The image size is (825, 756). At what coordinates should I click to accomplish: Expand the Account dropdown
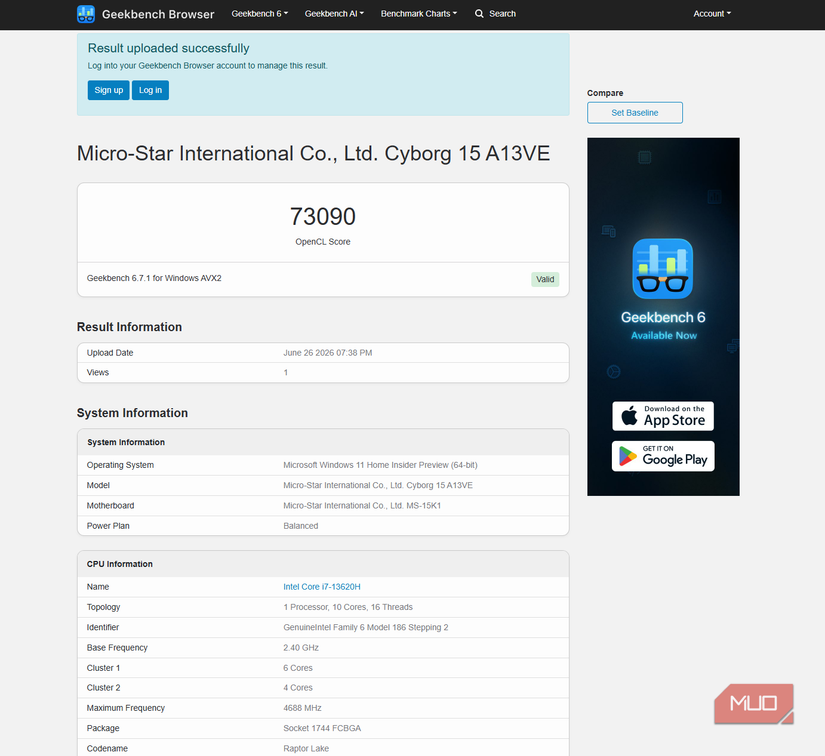pos(712,14)
